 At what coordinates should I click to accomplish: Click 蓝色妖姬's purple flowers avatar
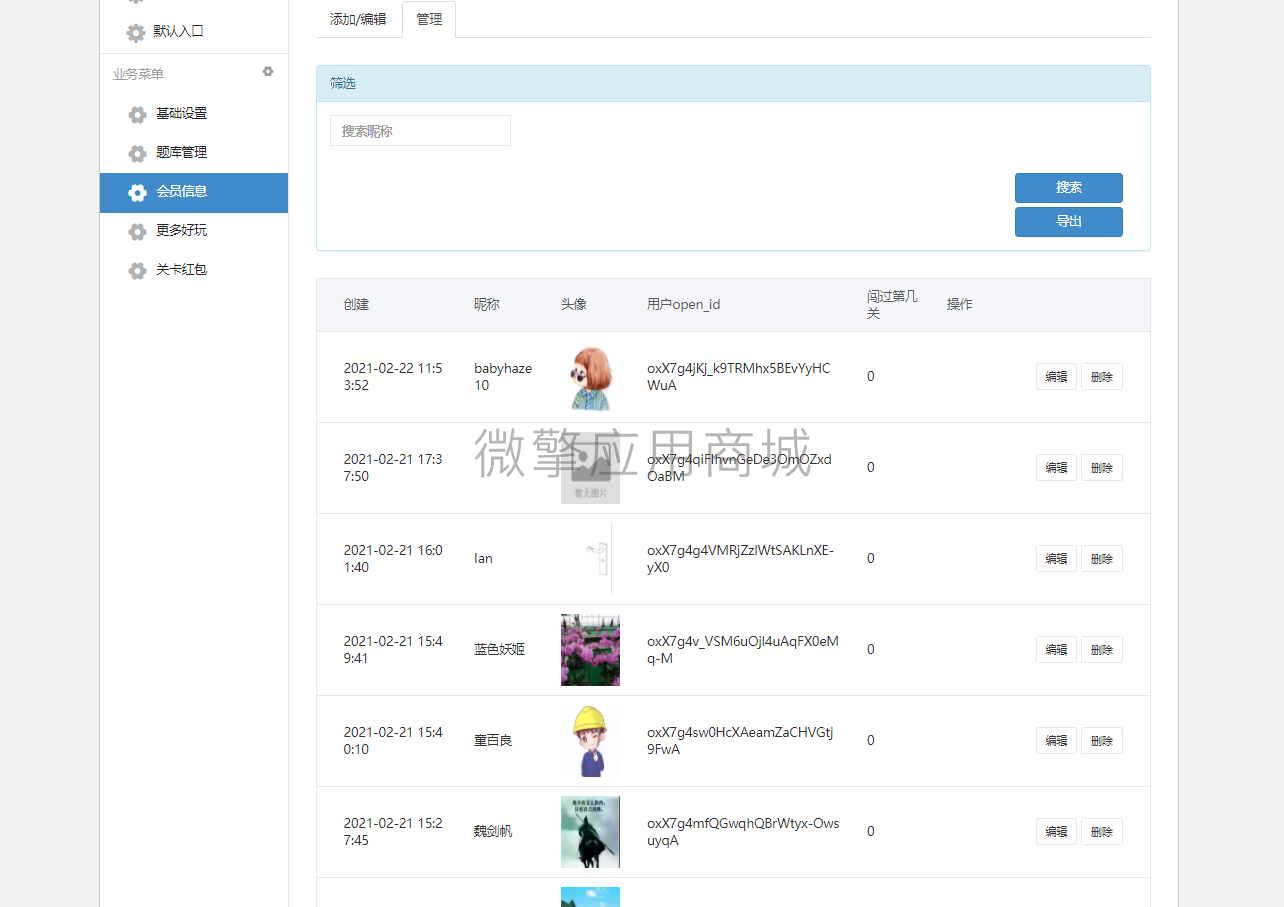pos(590,650)
